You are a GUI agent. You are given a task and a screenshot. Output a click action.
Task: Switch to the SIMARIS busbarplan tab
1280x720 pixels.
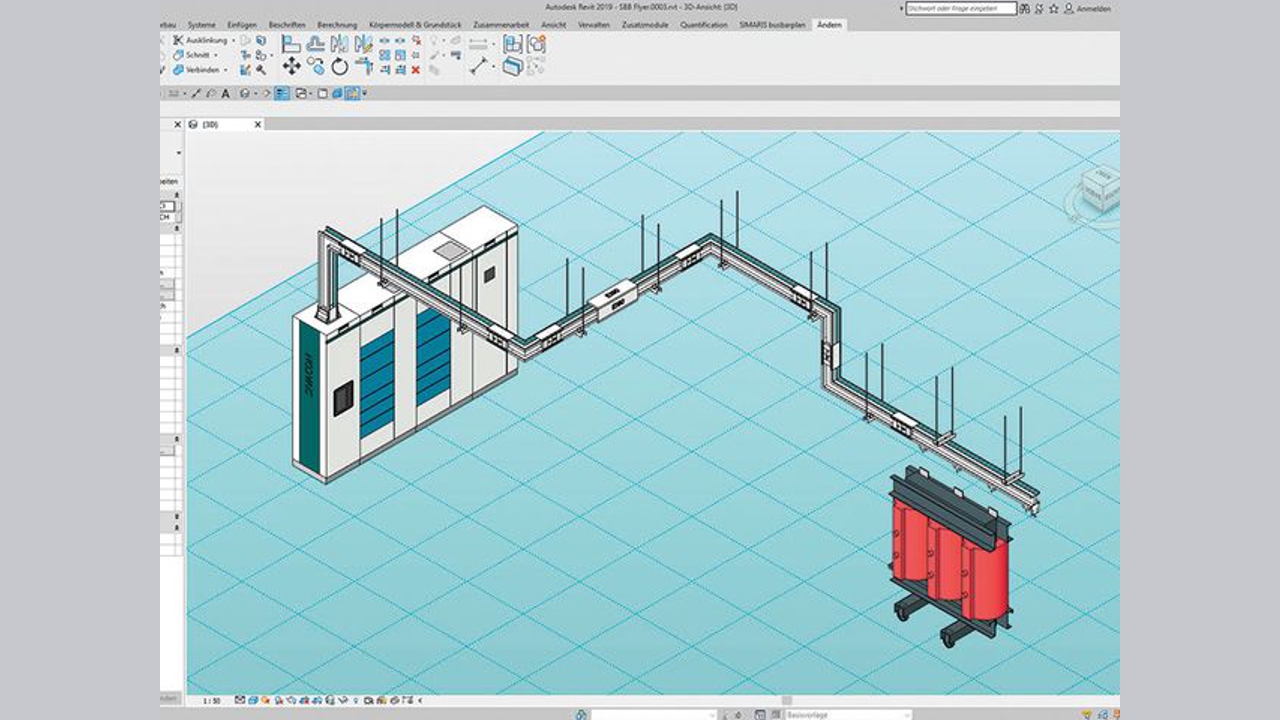pos(773,24)
